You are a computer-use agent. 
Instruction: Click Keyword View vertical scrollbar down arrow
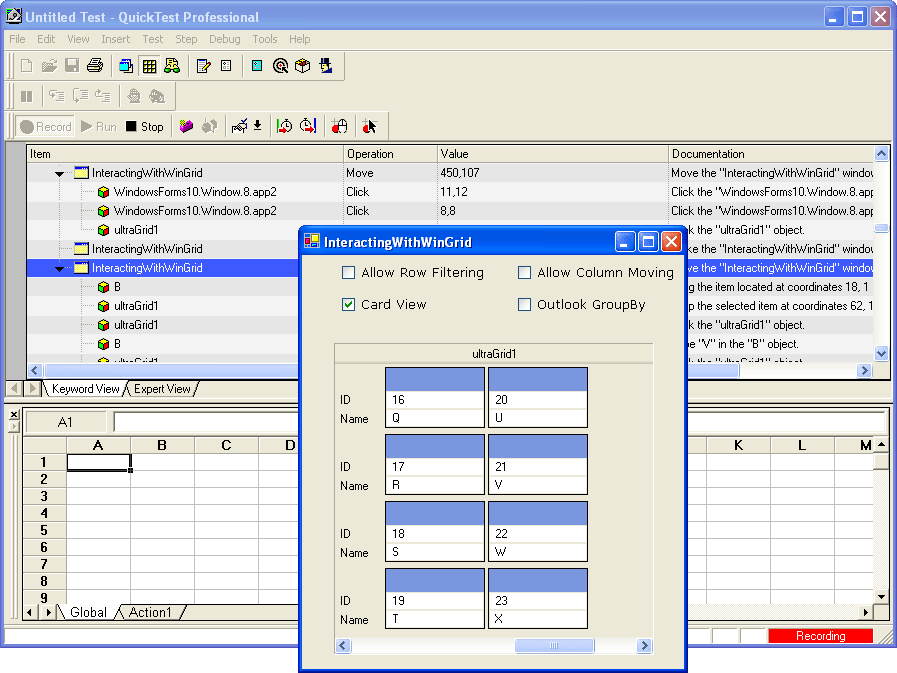pos(881,354)
